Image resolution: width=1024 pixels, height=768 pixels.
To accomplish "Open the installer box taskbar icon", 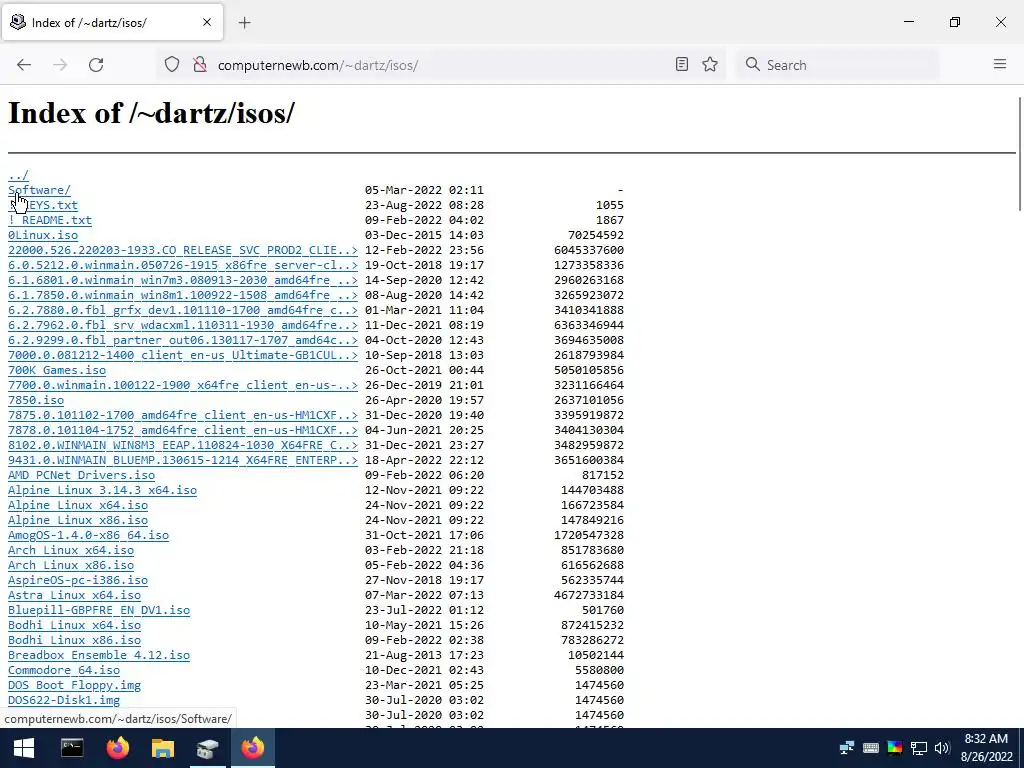I will point(208,748).
